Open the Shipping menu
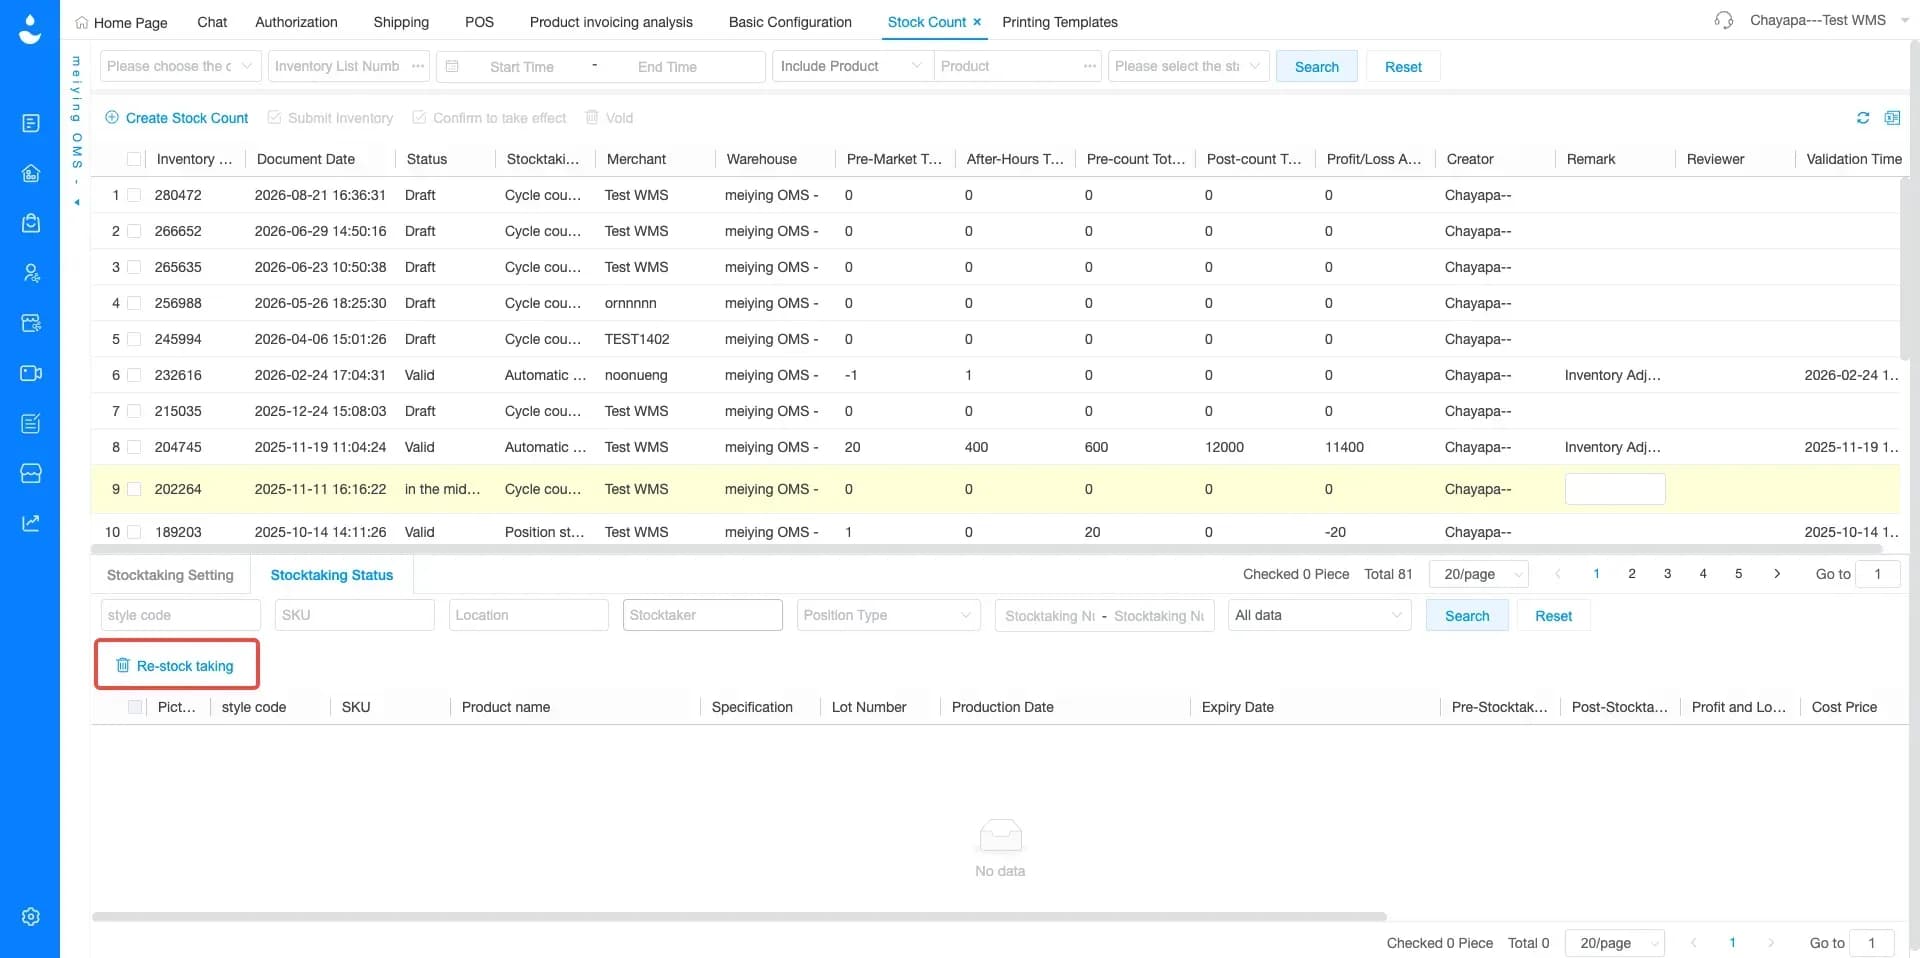Image resolution: width=1920 pixels, height=958 pixels. 401,22
